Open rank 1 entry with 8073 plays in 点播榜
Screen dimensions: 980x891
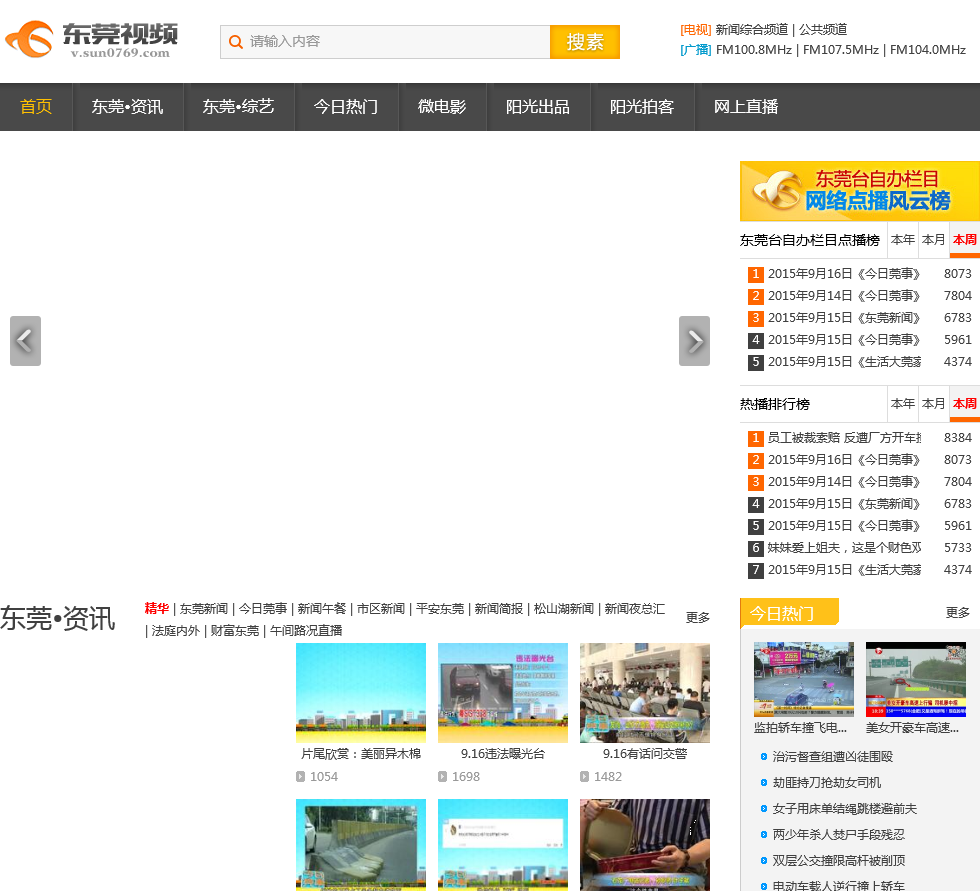pyautogui.click(x=844, y=274)
